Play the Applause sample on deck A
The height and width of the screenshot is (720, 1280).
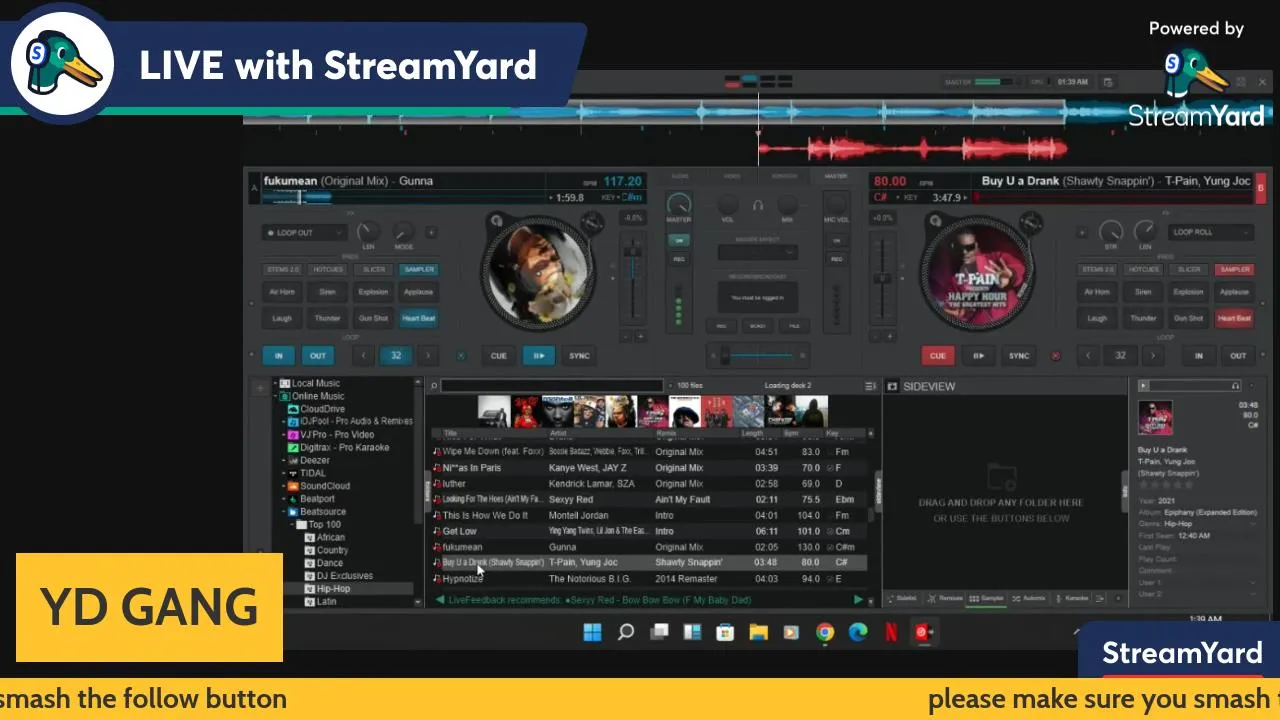point(418,292)
